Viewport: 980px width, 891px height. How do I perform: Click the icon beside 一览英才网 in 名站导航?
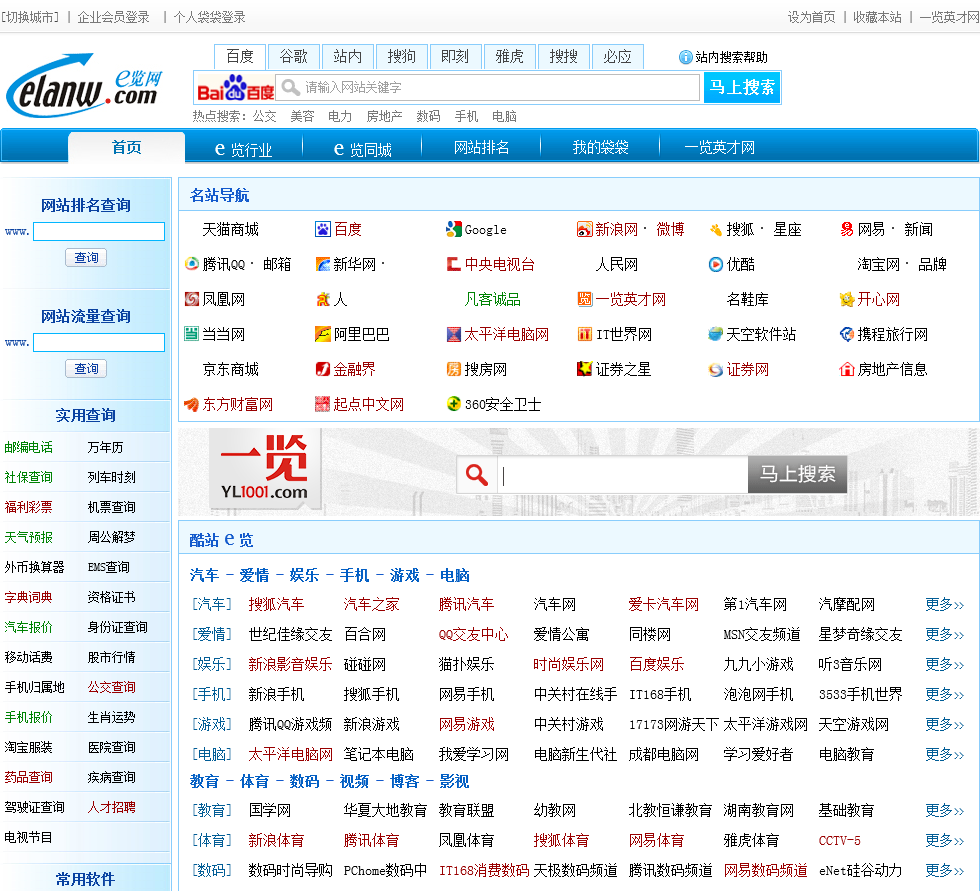(584, 299)
